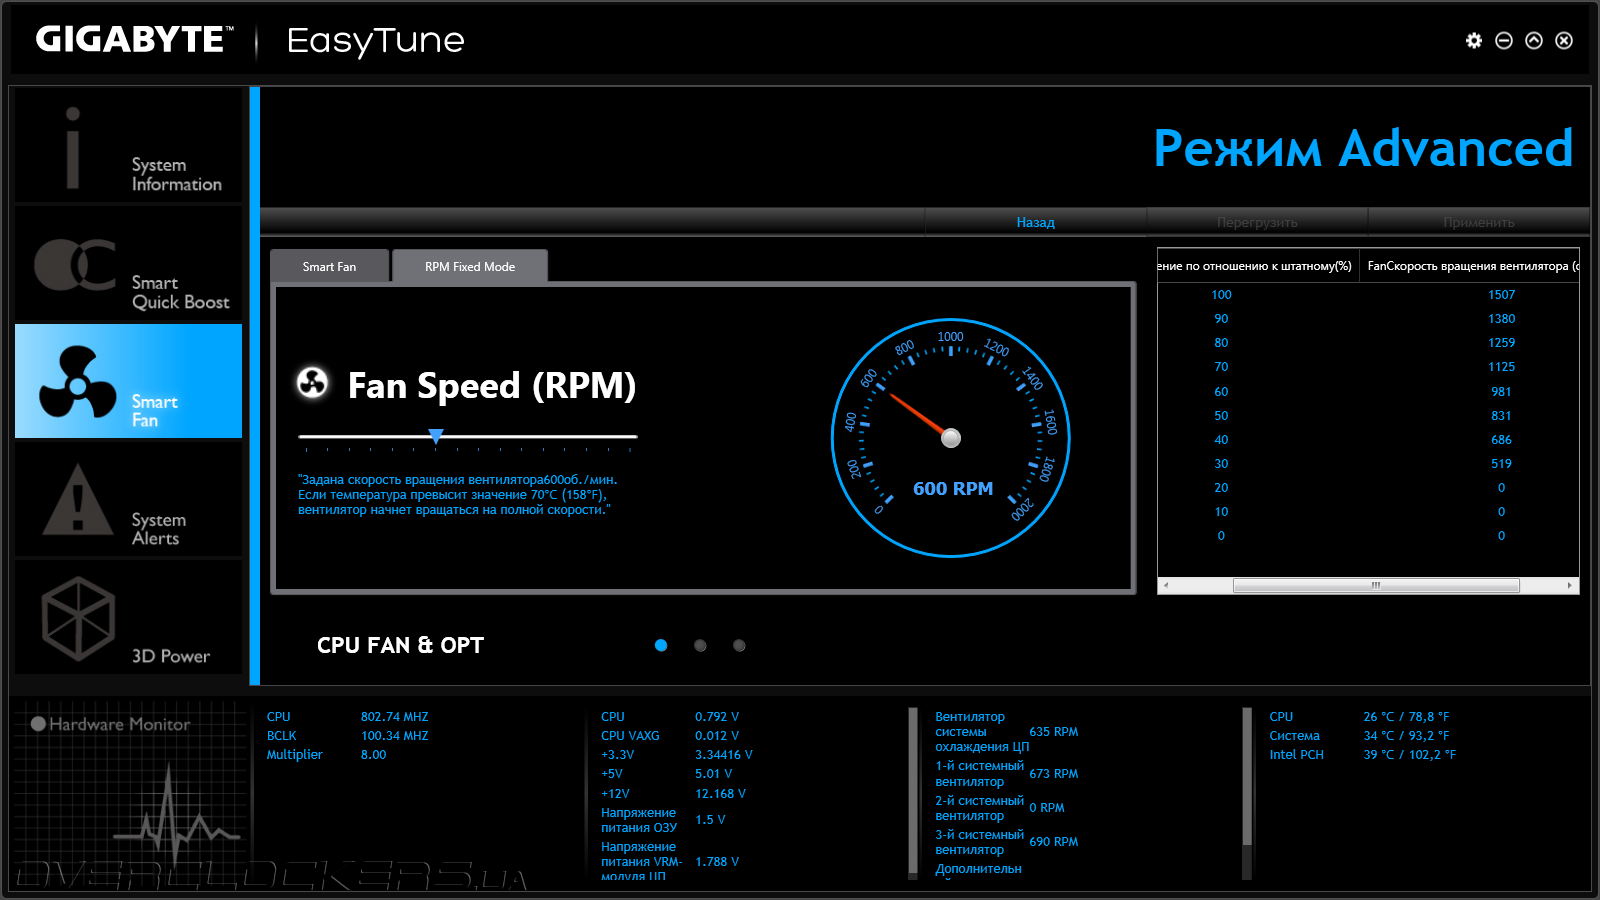Click the fan monitor's vertical scrollbar
This screenshot has height=900, width=1600.
[1247, 775]
